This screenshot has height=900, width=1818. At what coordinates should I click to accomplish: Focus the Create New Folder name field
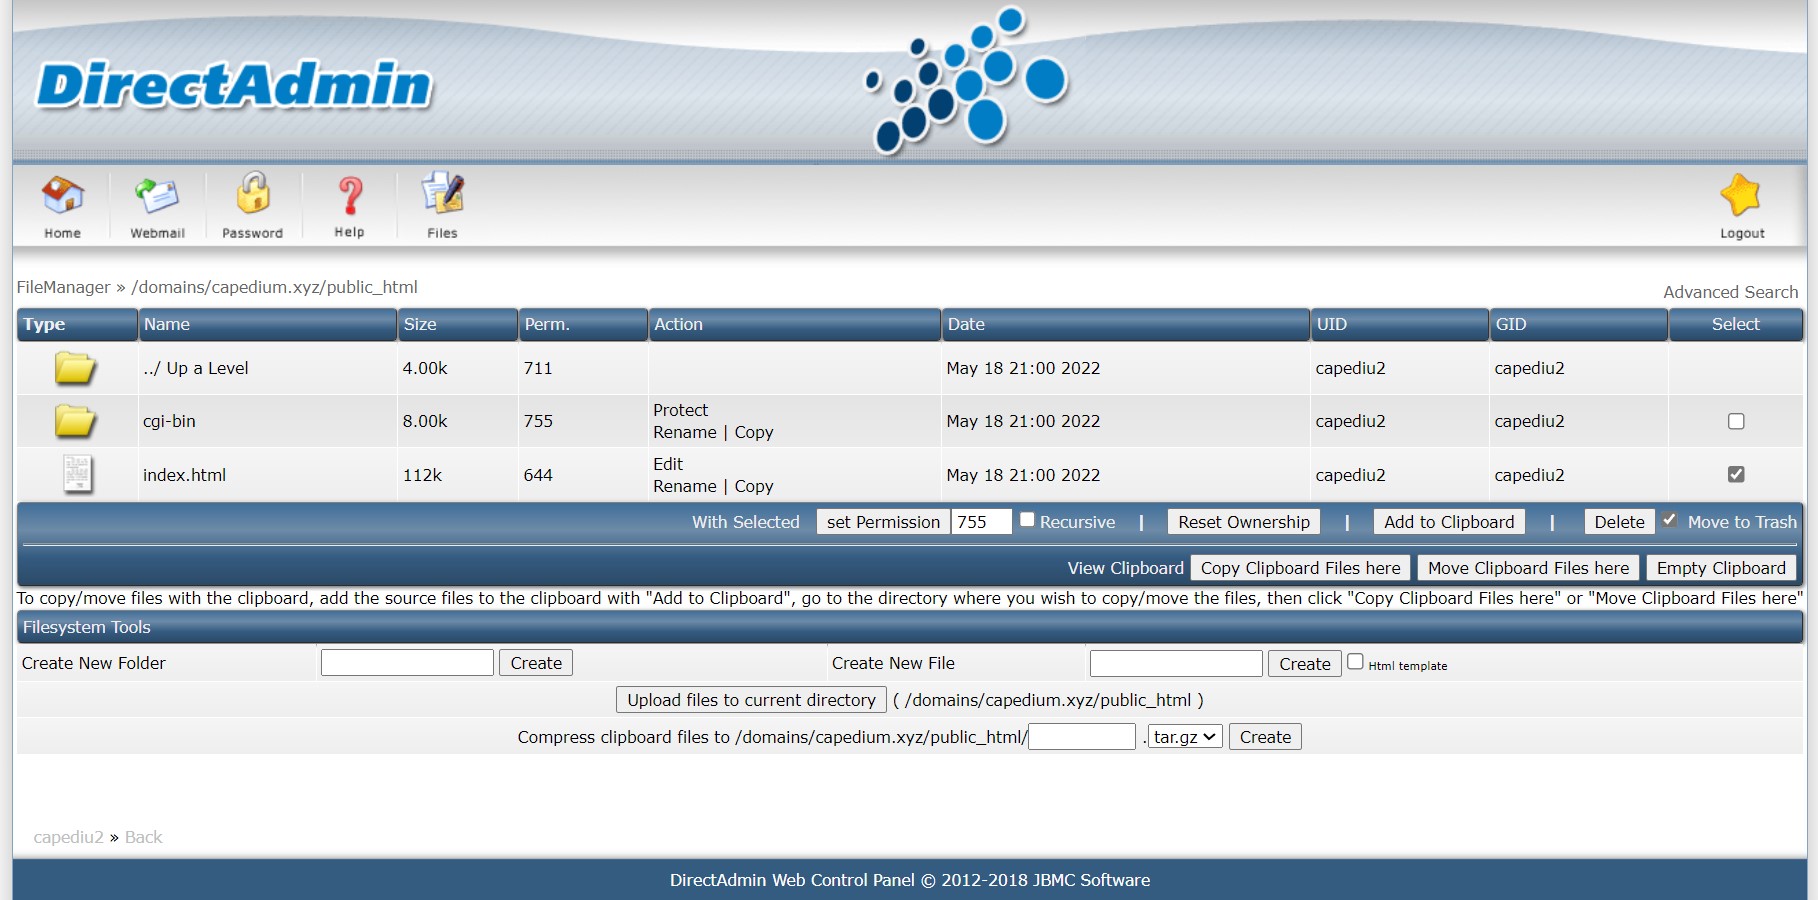407,663
